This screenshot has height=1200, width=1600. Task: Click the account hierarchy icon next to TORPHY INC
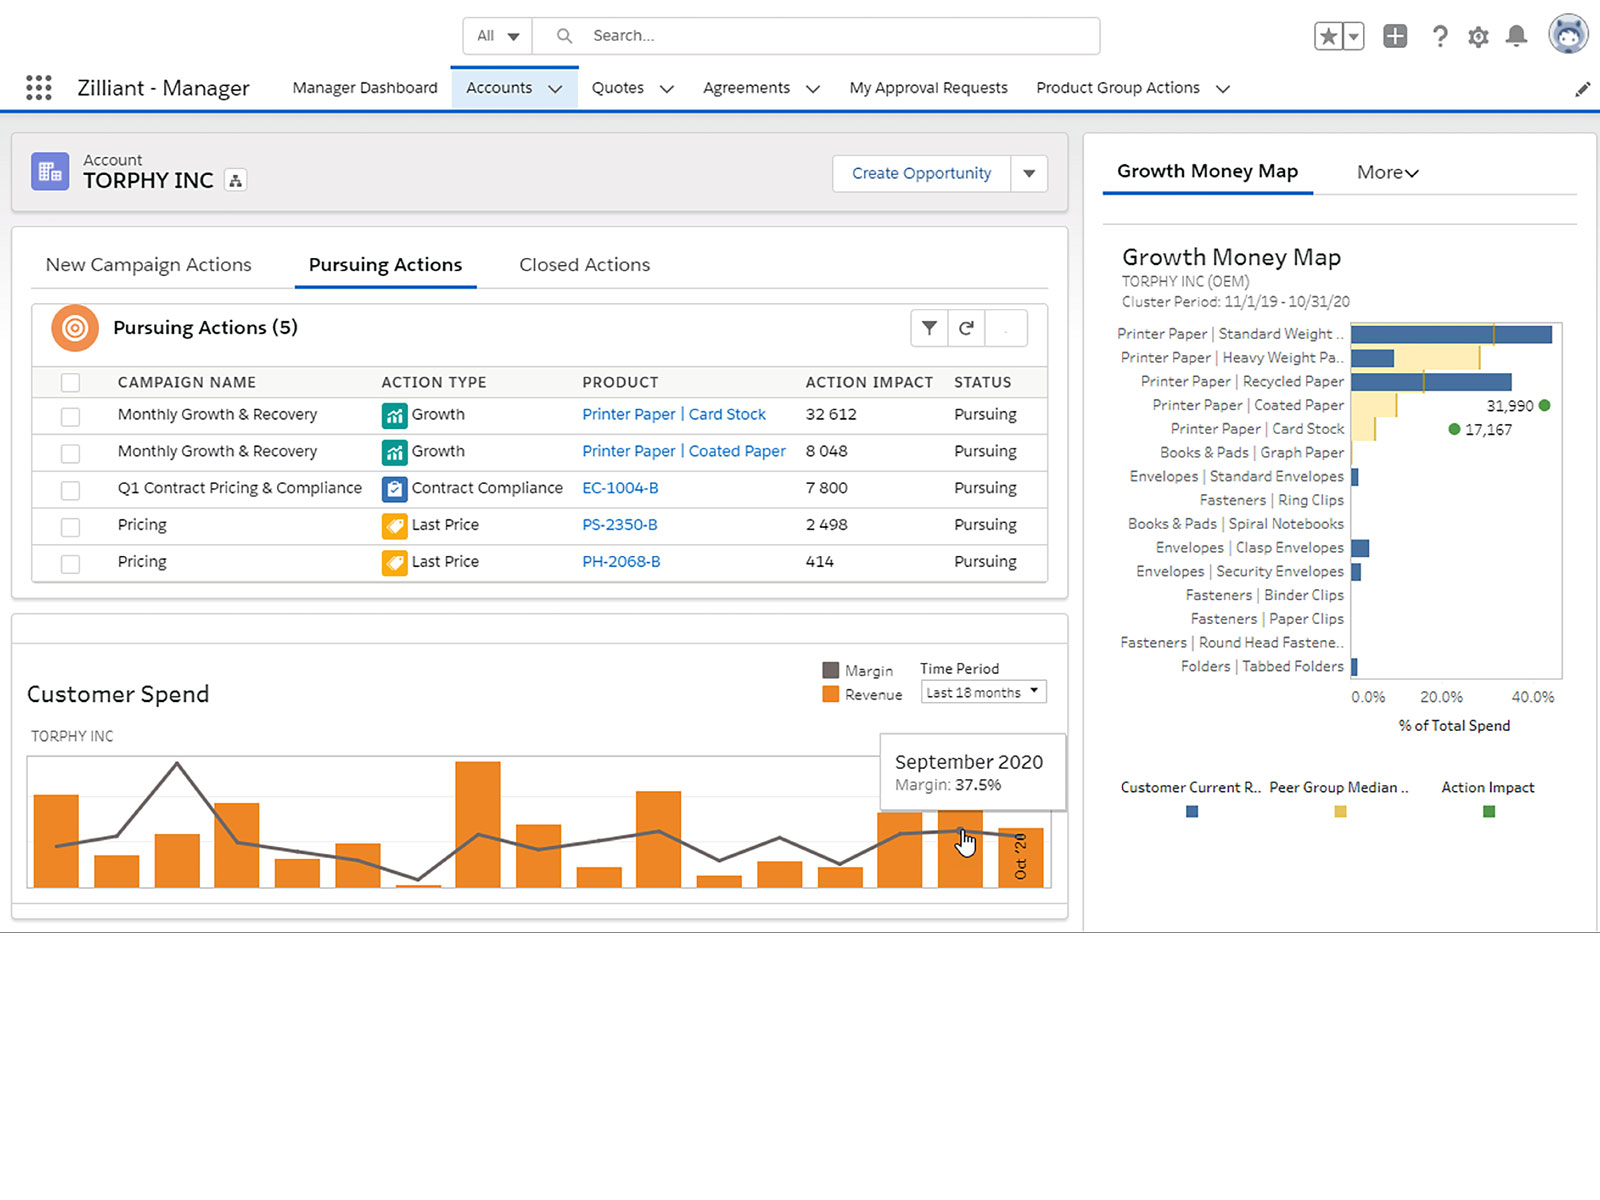pos(235,181)
